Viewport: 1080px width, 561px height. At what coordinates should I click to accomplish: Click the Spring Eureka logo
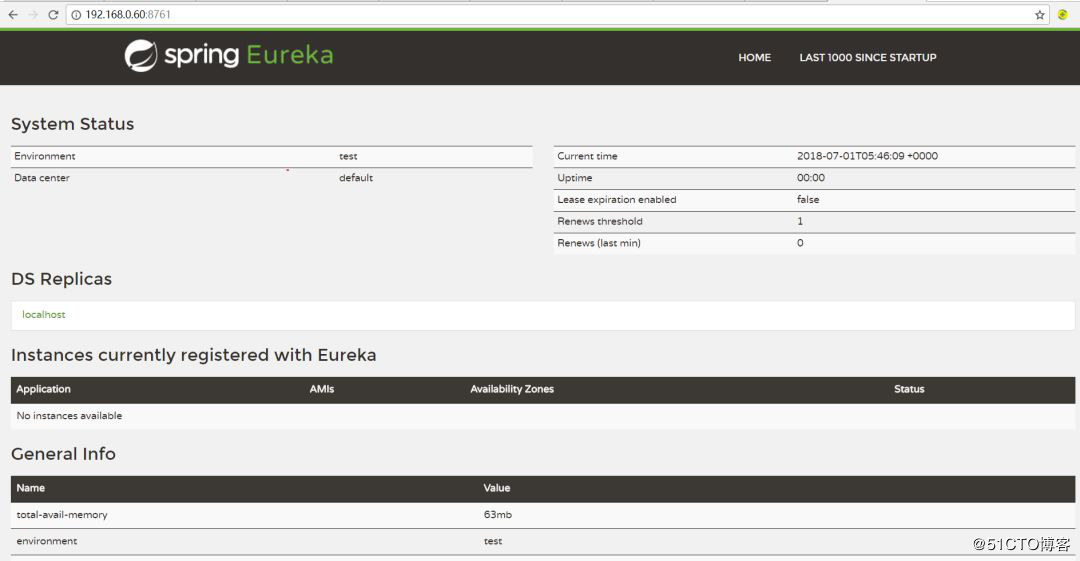tap(229, 55)
